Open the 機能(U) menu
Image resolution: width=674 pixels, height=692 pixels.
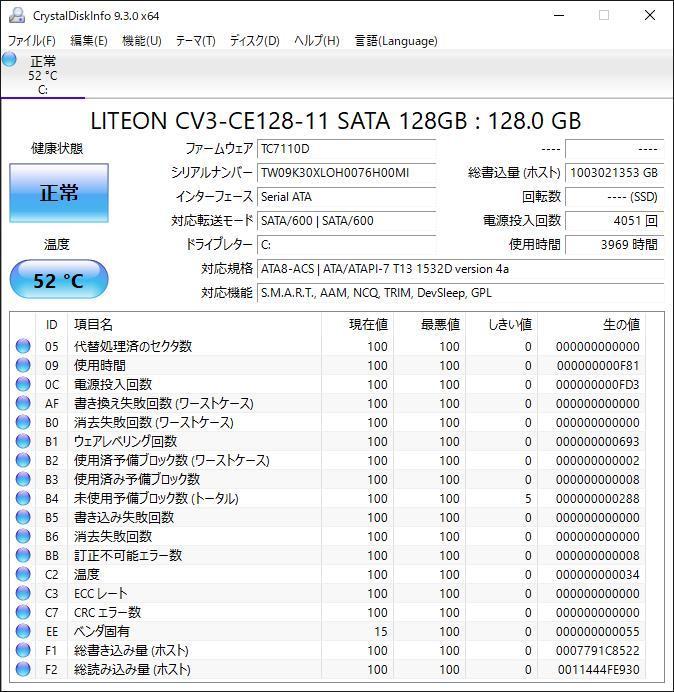tap(142, 41)
